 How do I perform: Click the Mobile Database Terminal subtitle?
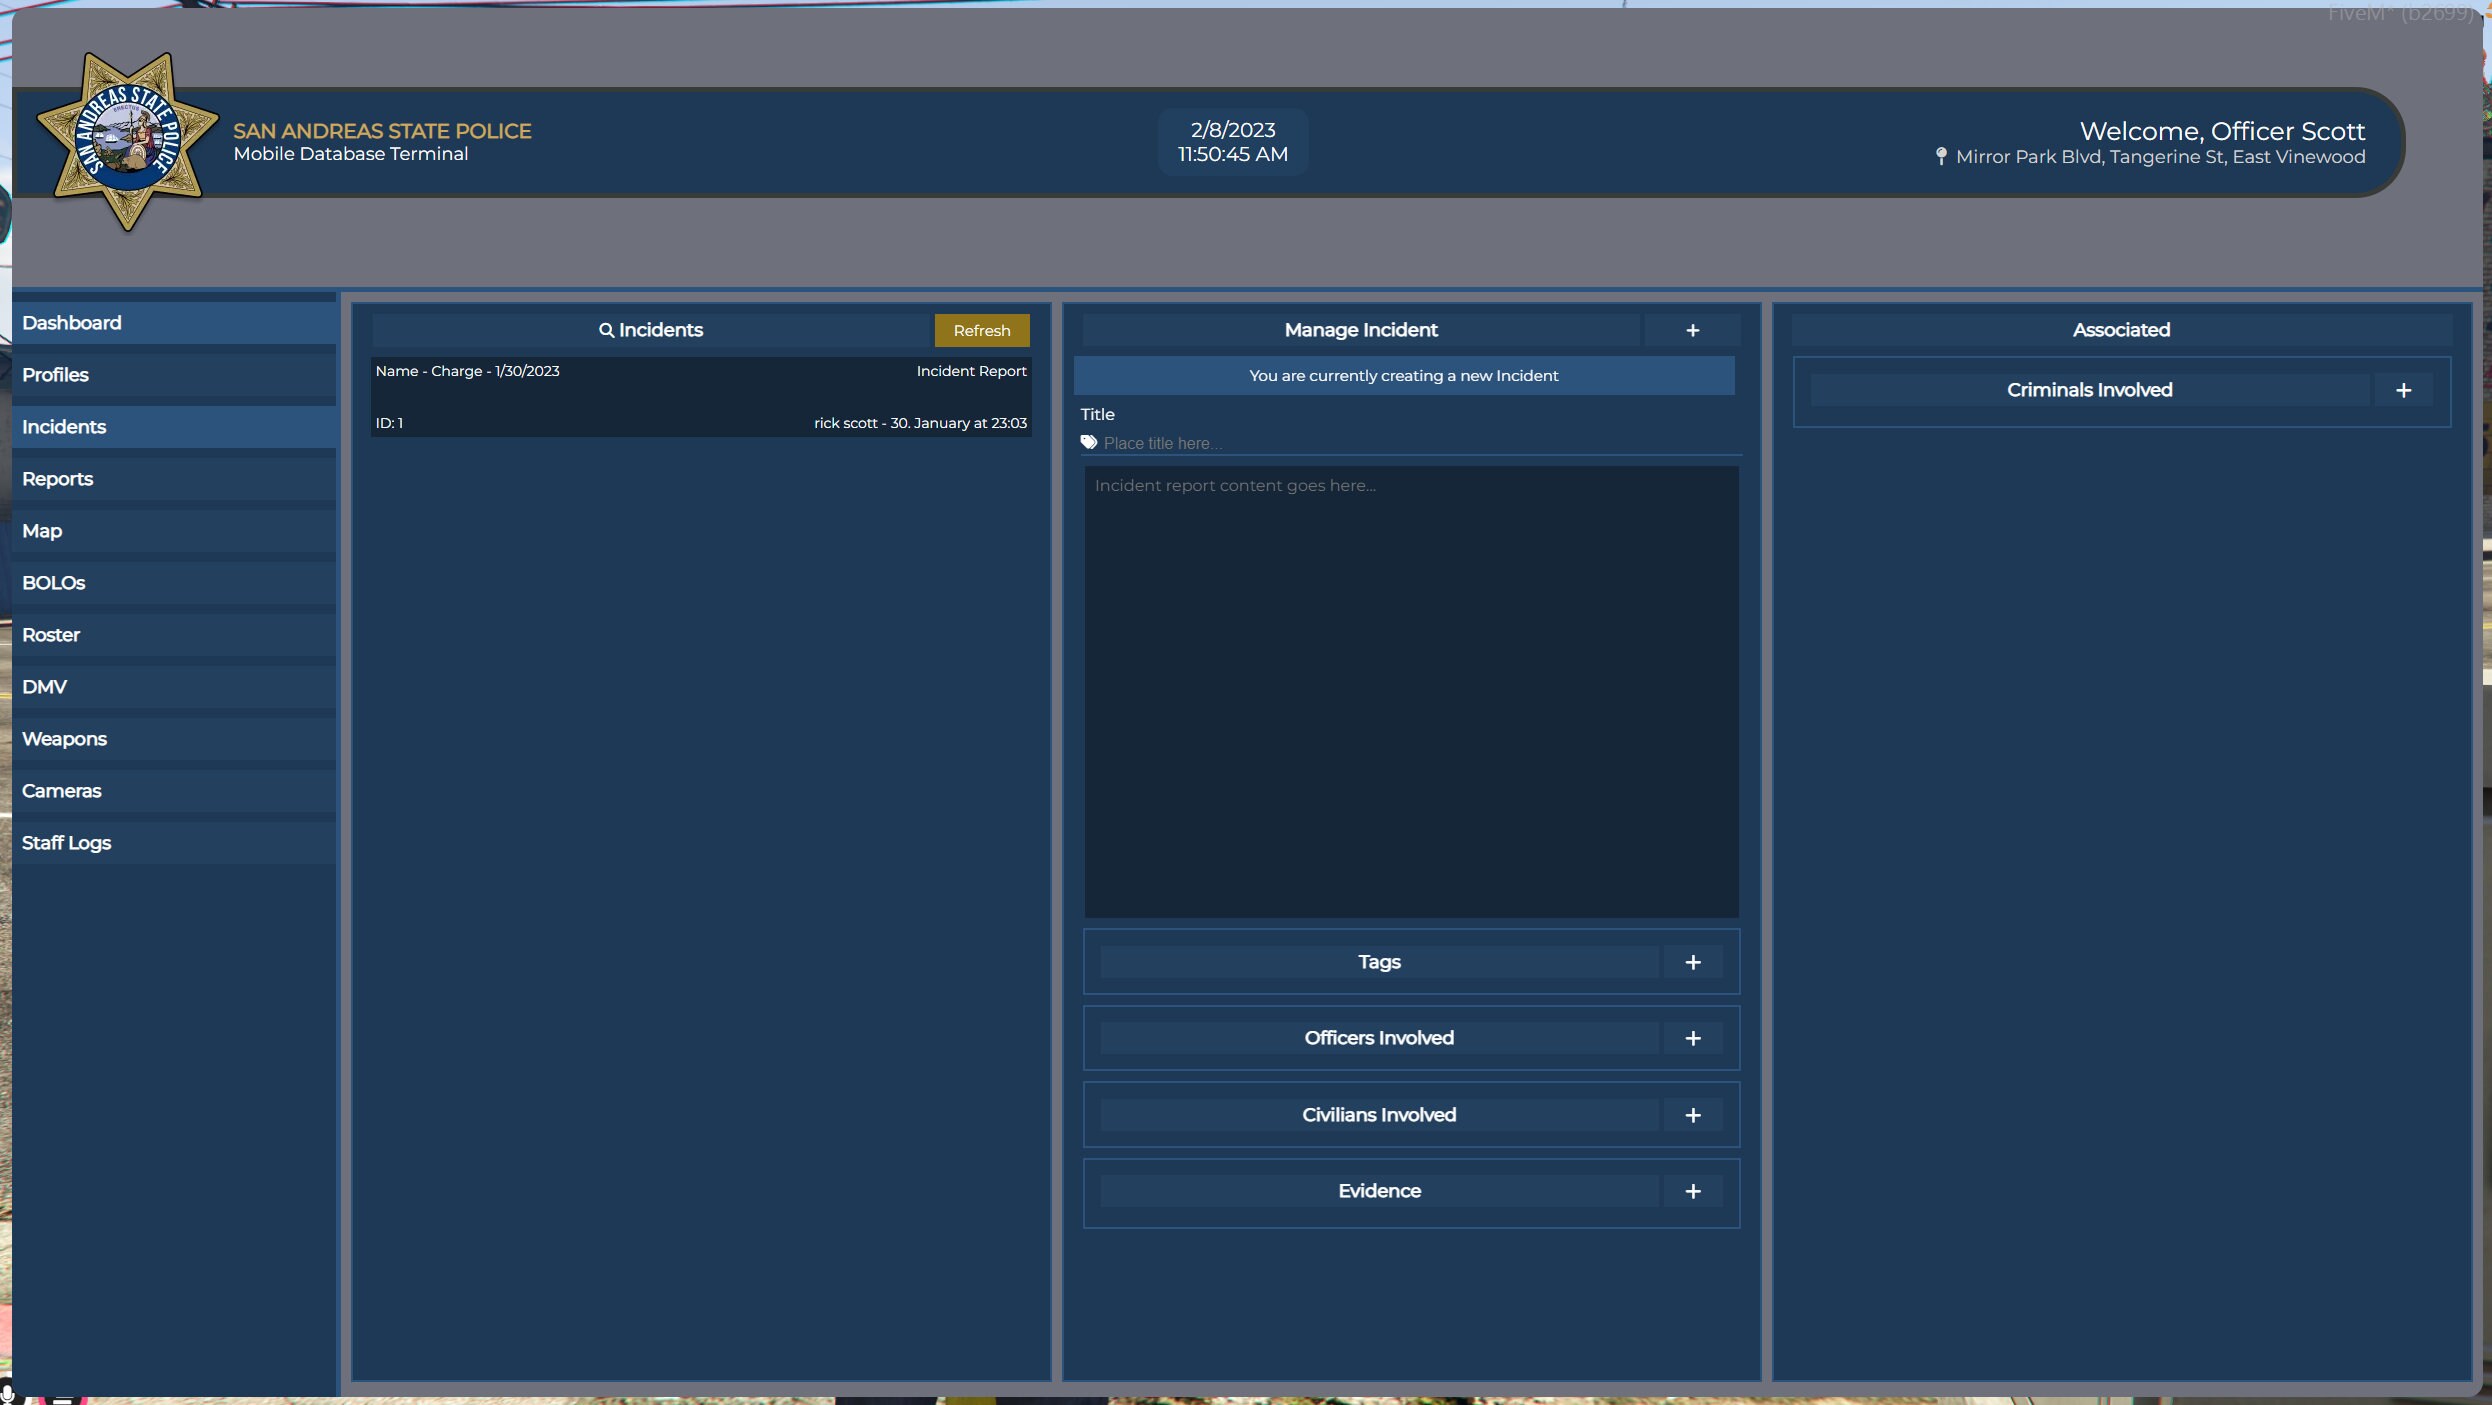[350, 154]
